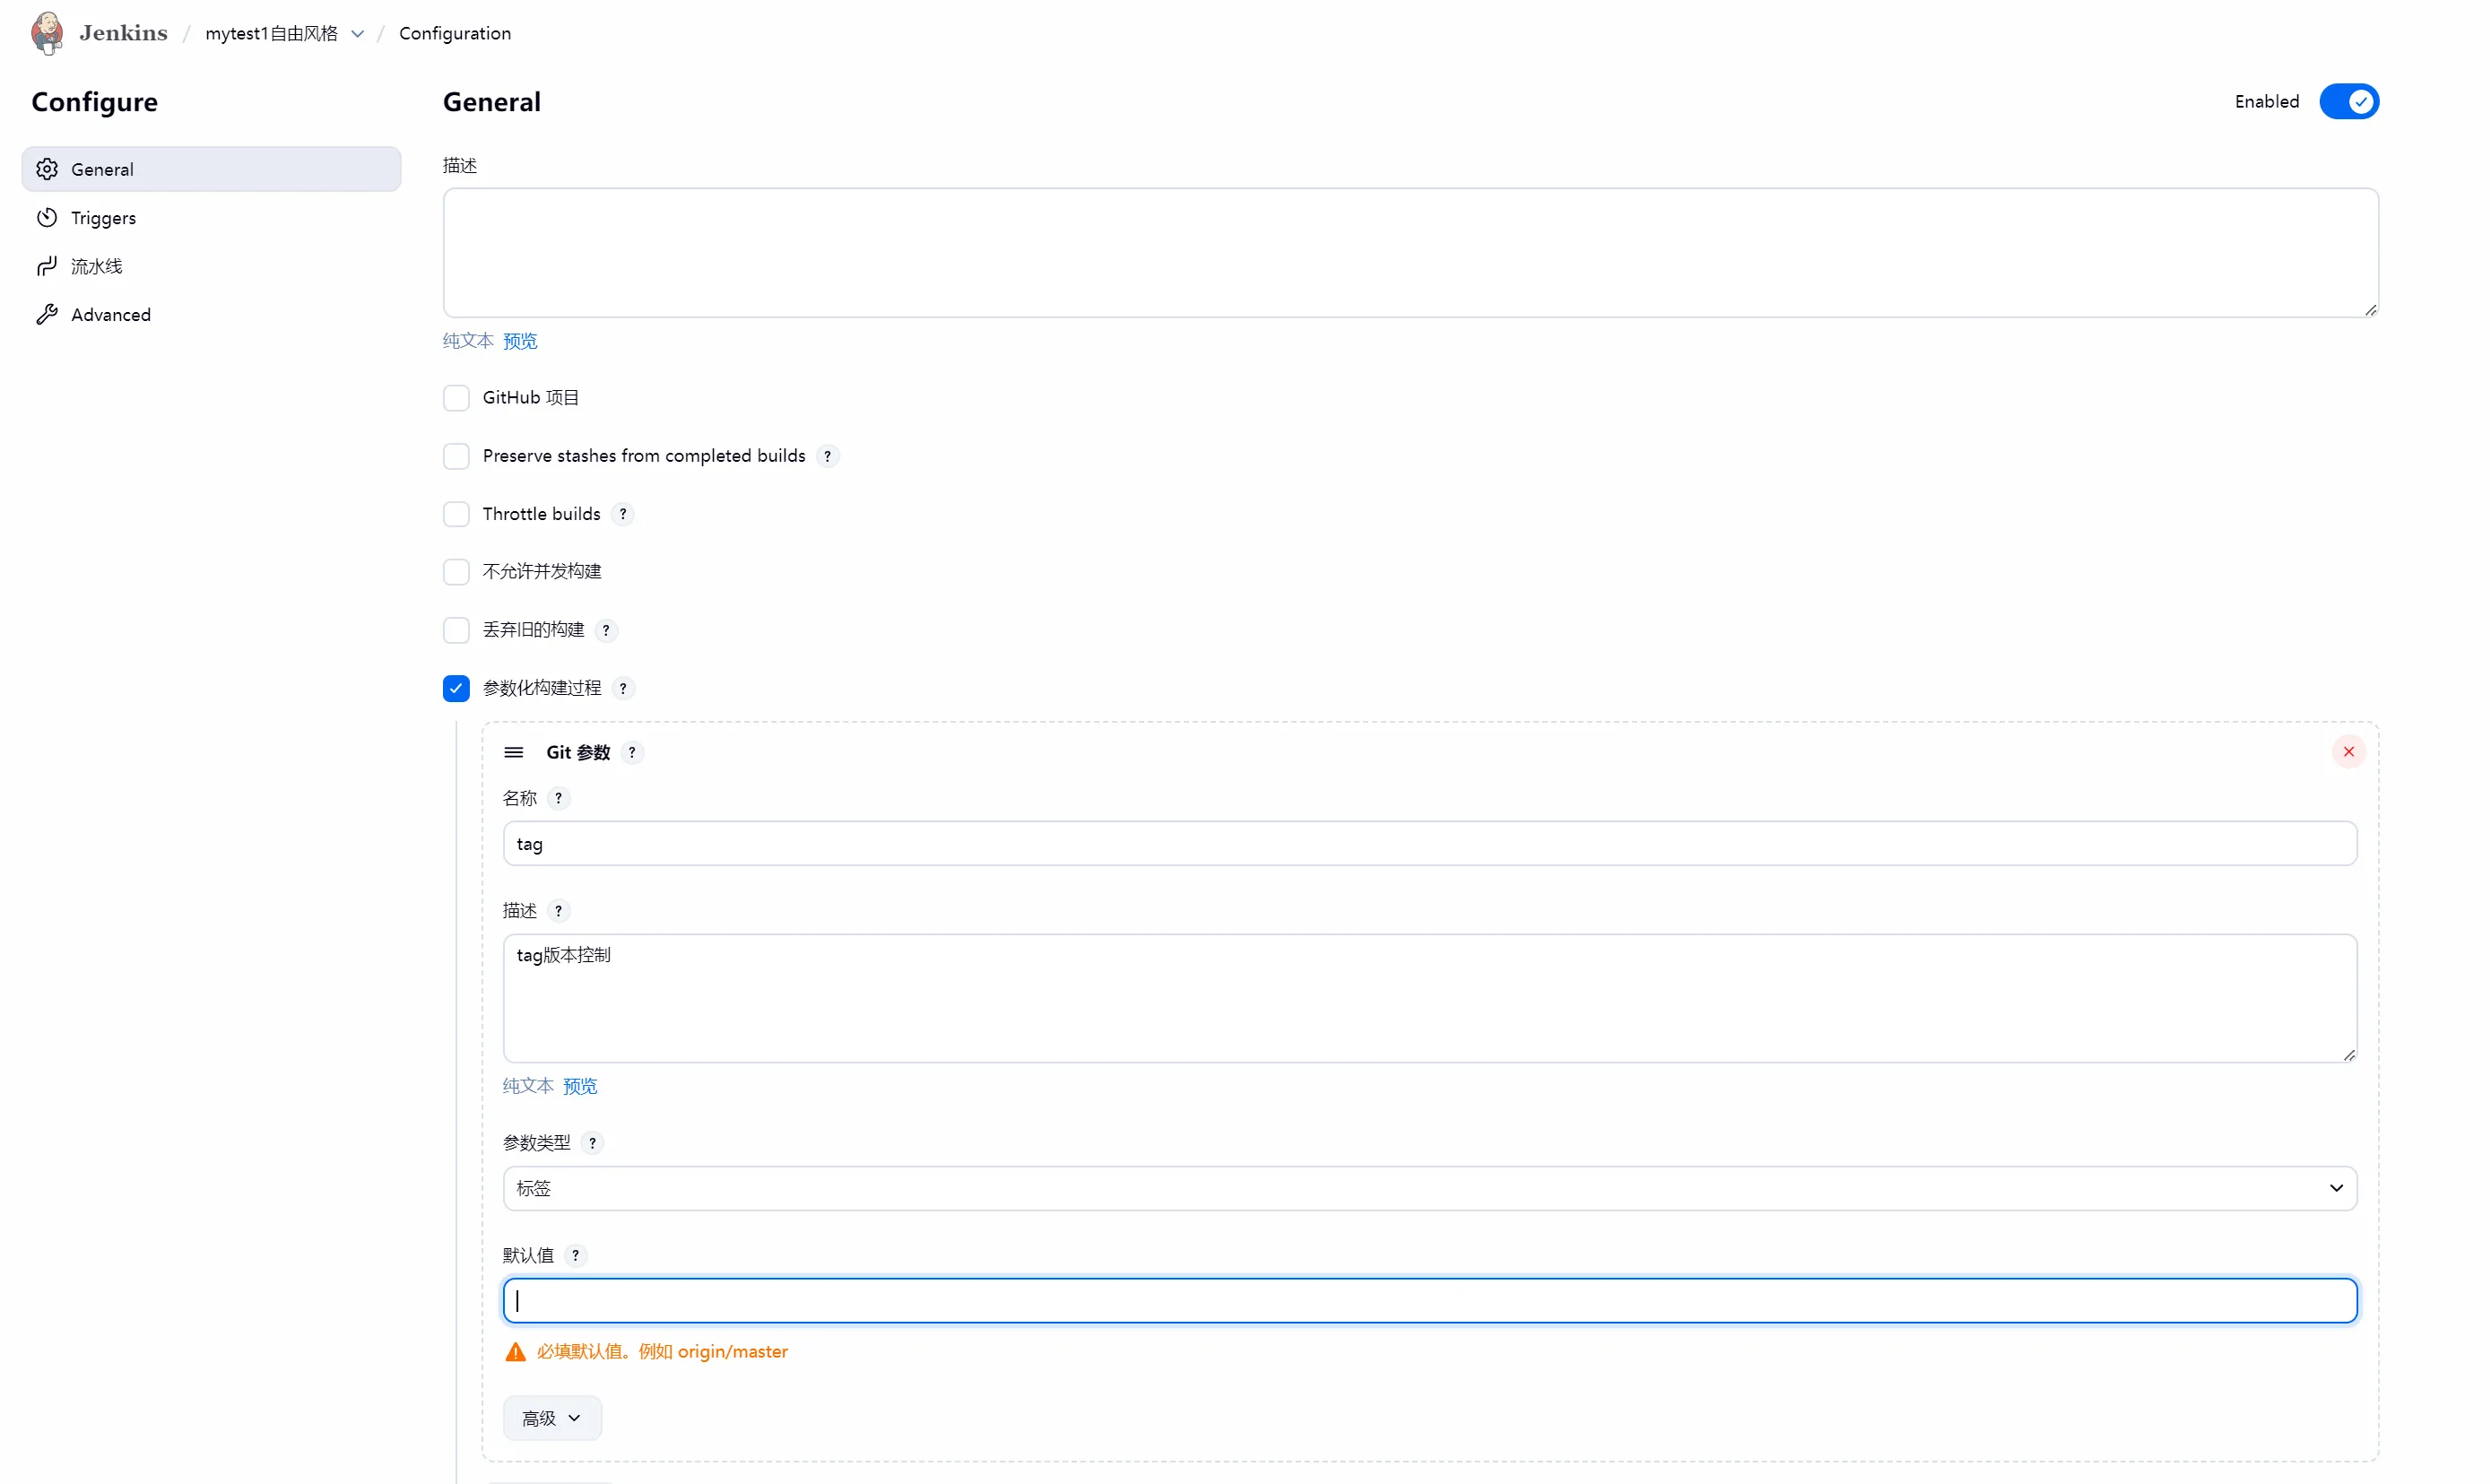Open help icon for Preserve stashes option
Image resolution: width=2491 pixels, height=1484 pixels.
point(827,456)
